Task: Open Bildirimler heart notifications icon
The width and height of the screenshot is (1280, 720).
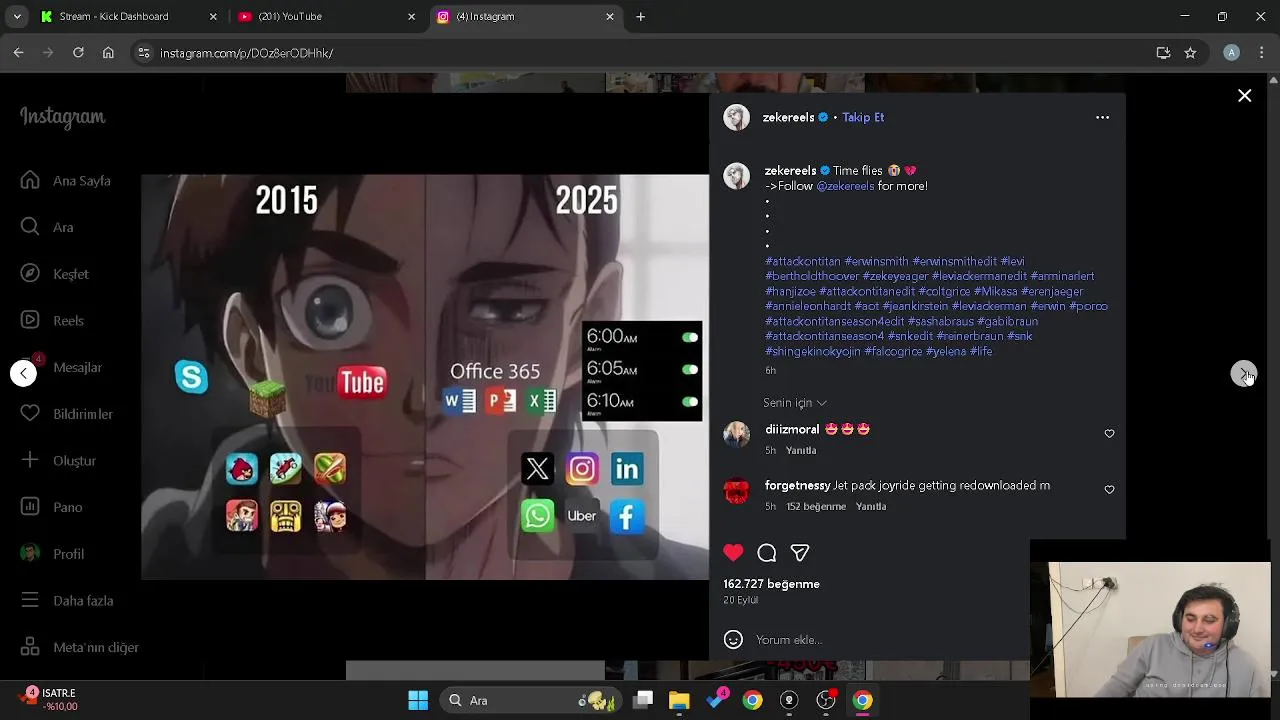Action: [x=30, y=413]
